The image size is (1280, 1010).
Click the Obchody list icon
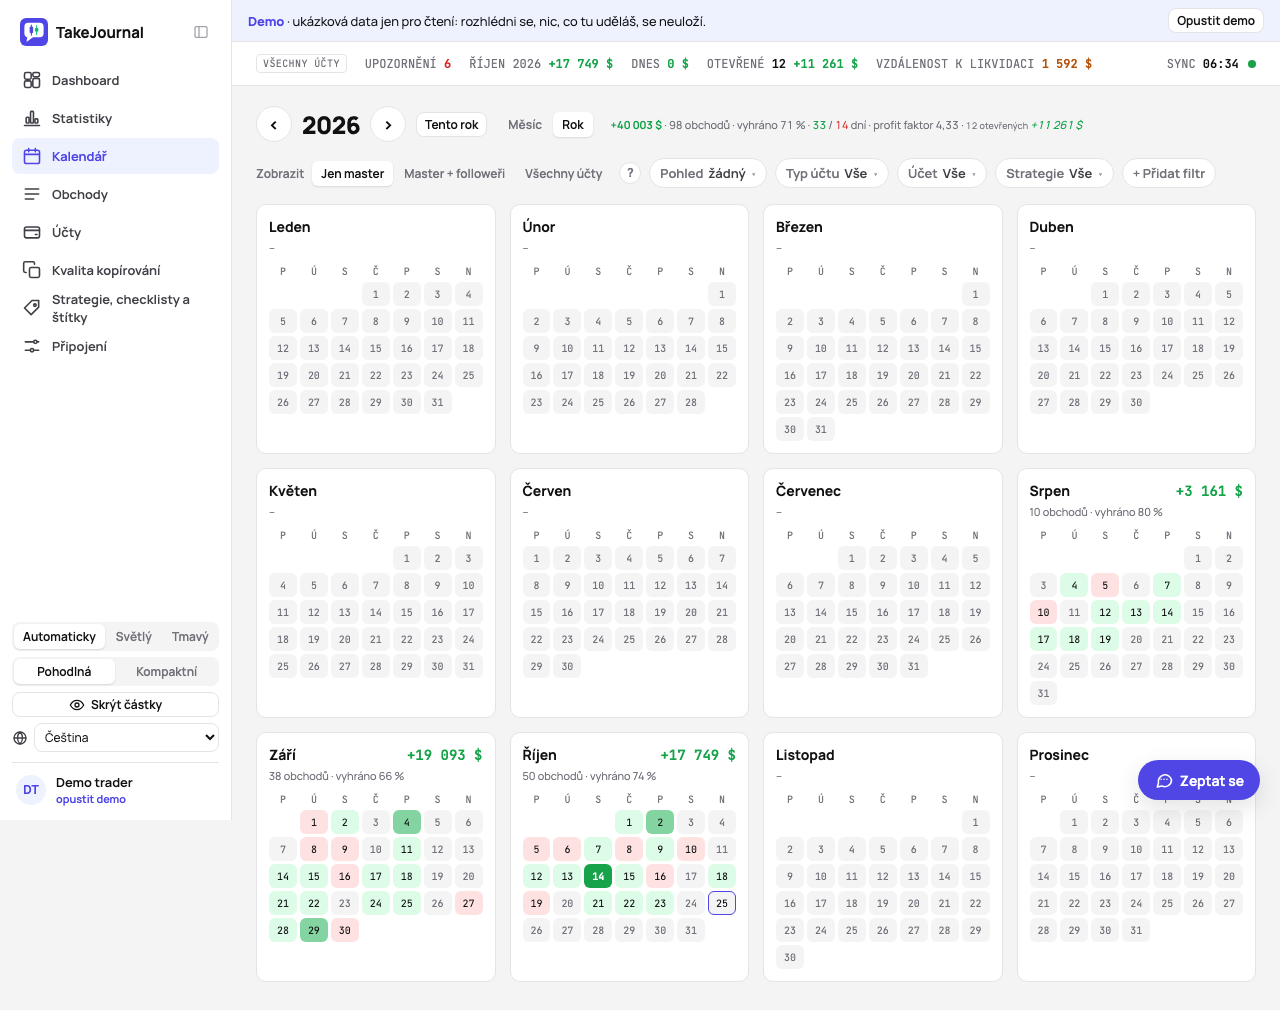[x=32, y=194]
